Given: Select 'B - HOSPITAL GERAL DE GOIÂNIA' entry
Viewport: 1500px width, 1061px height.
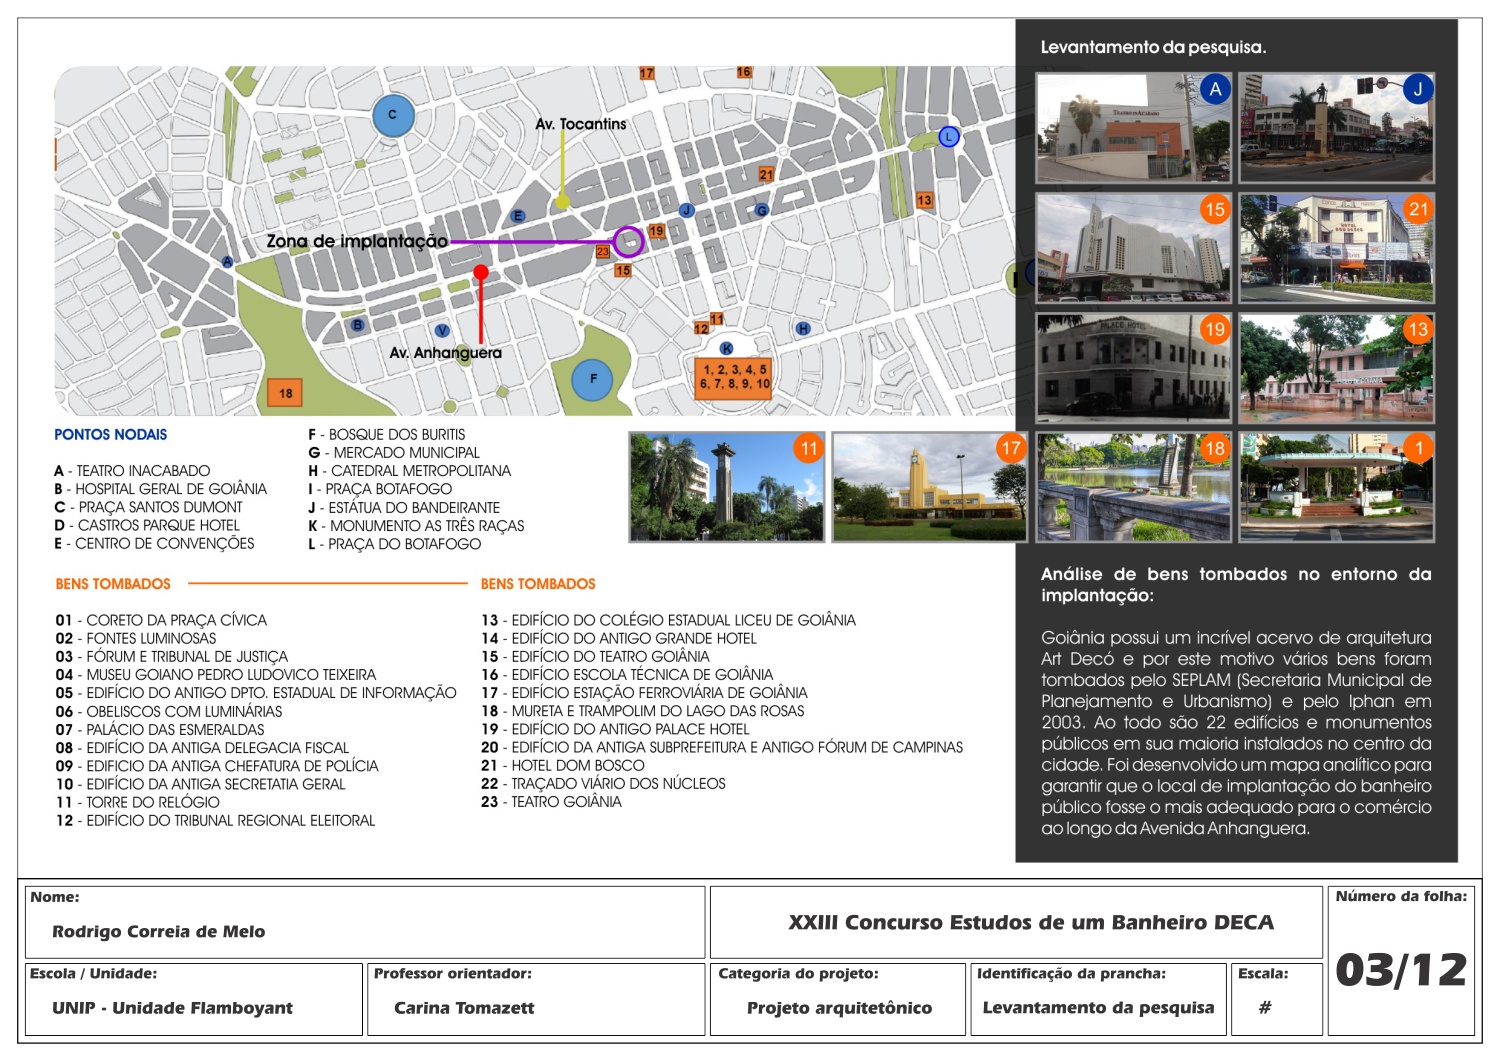Looking at the screenshot, I should tap(161, 489).
